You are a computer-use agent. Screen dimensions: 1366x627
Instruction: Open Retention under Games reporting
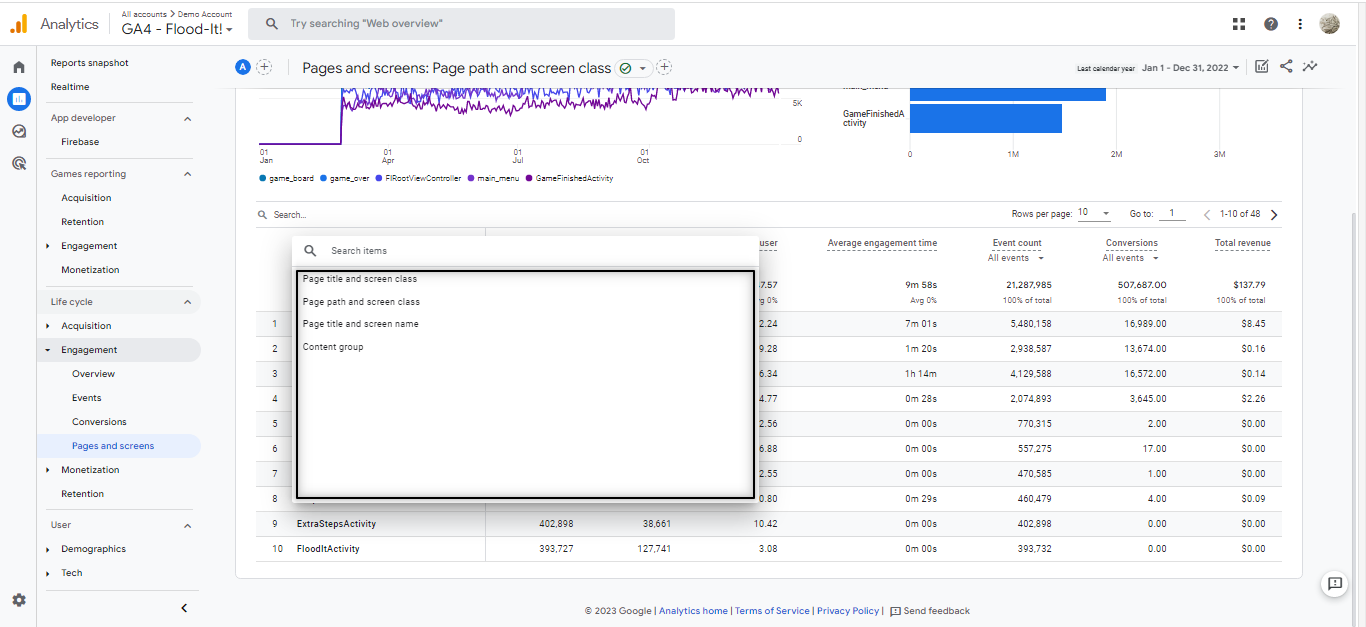[82, 222]
